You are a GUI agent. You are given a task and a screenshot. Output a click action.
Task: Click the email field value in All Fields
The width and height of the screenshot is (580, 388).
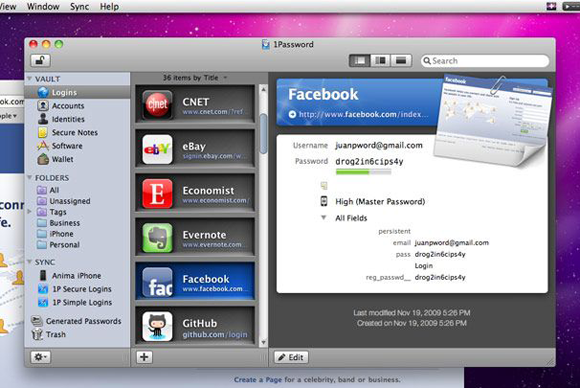452,243
